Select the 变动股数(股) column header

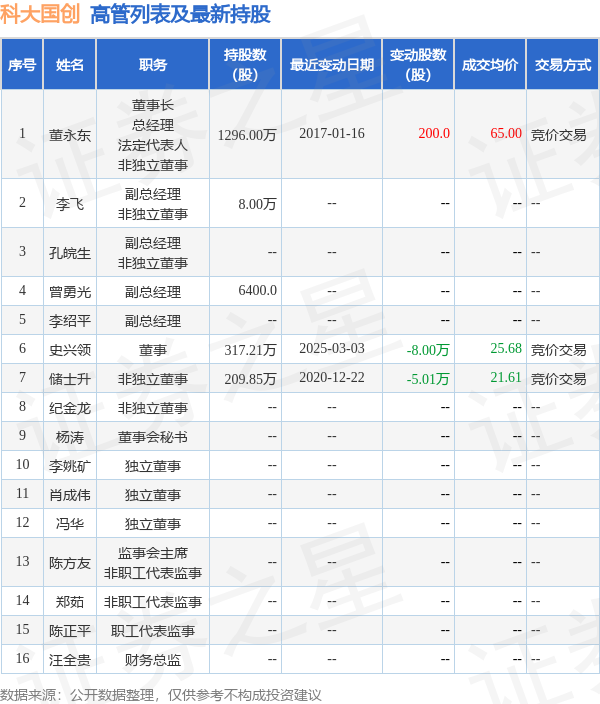tap(418, 65)
